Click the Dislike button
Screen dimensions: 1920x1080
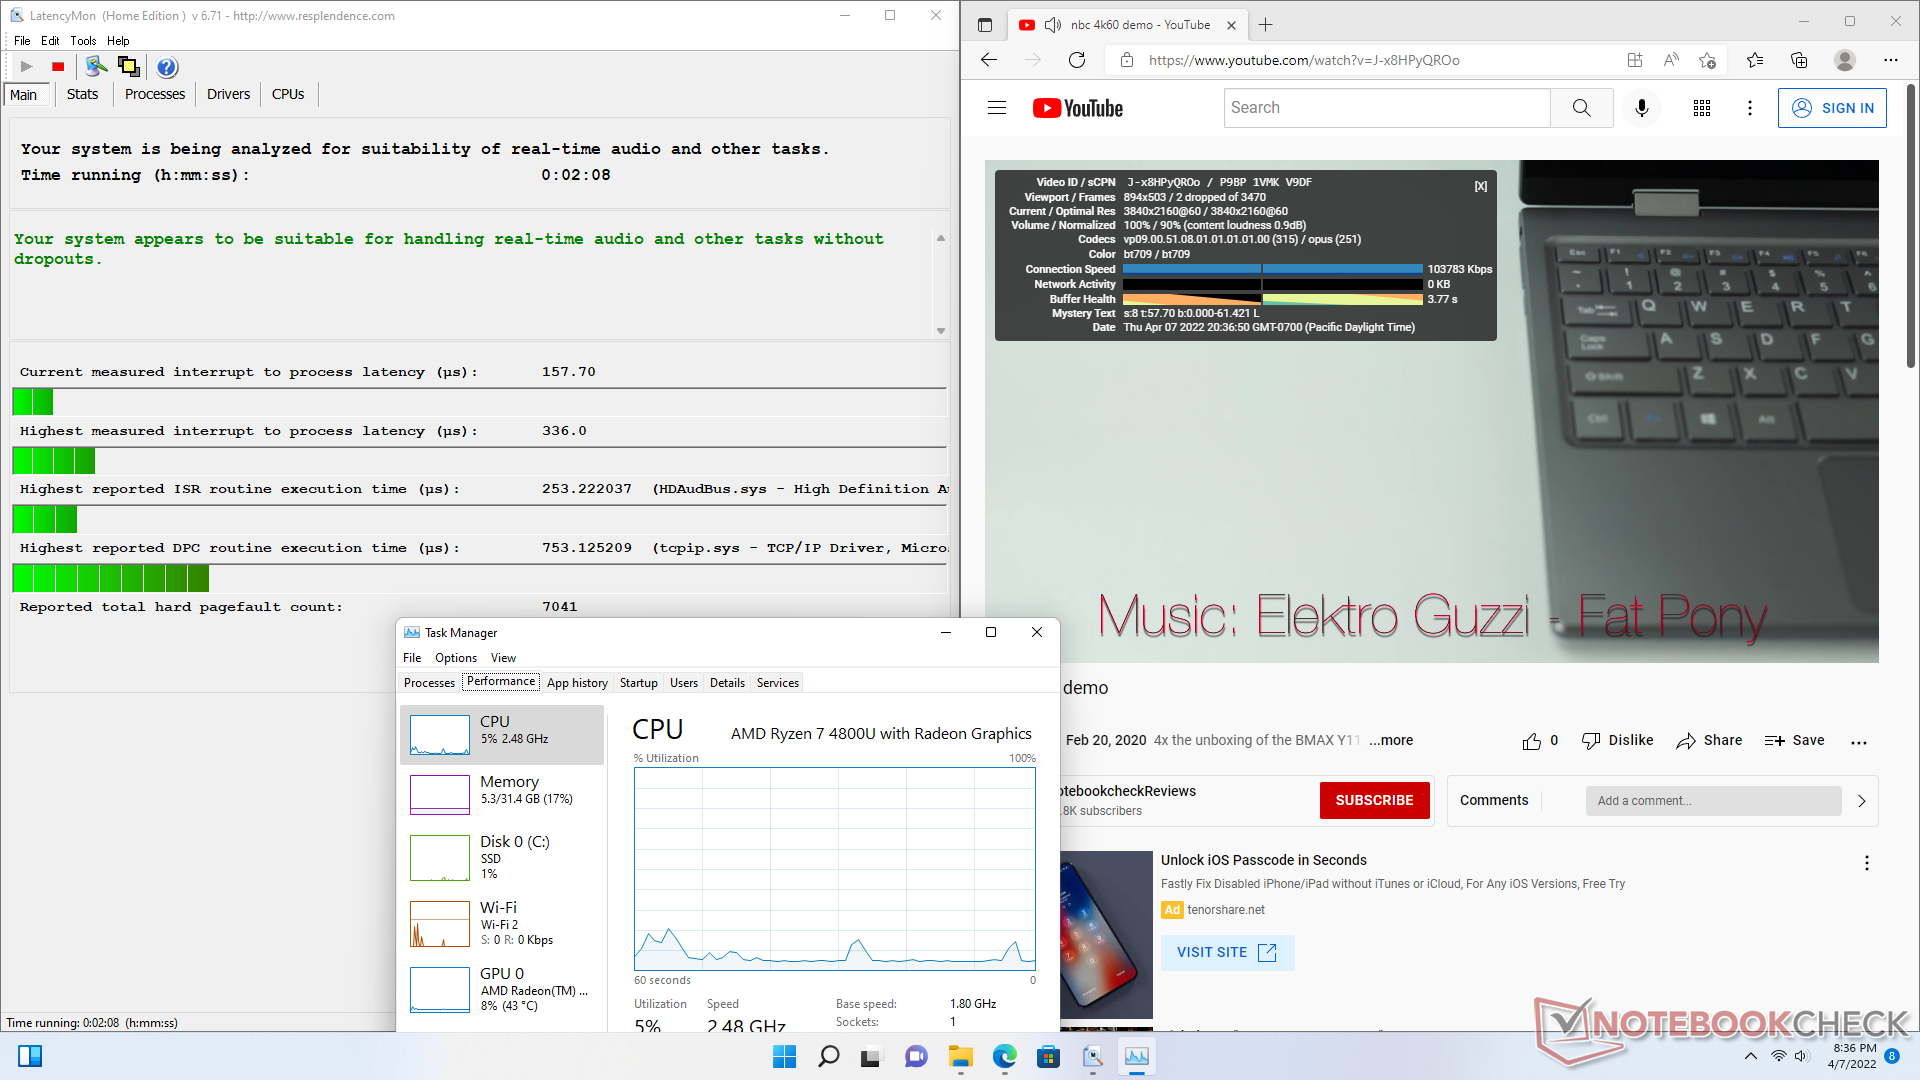[x=1617, y=741]
